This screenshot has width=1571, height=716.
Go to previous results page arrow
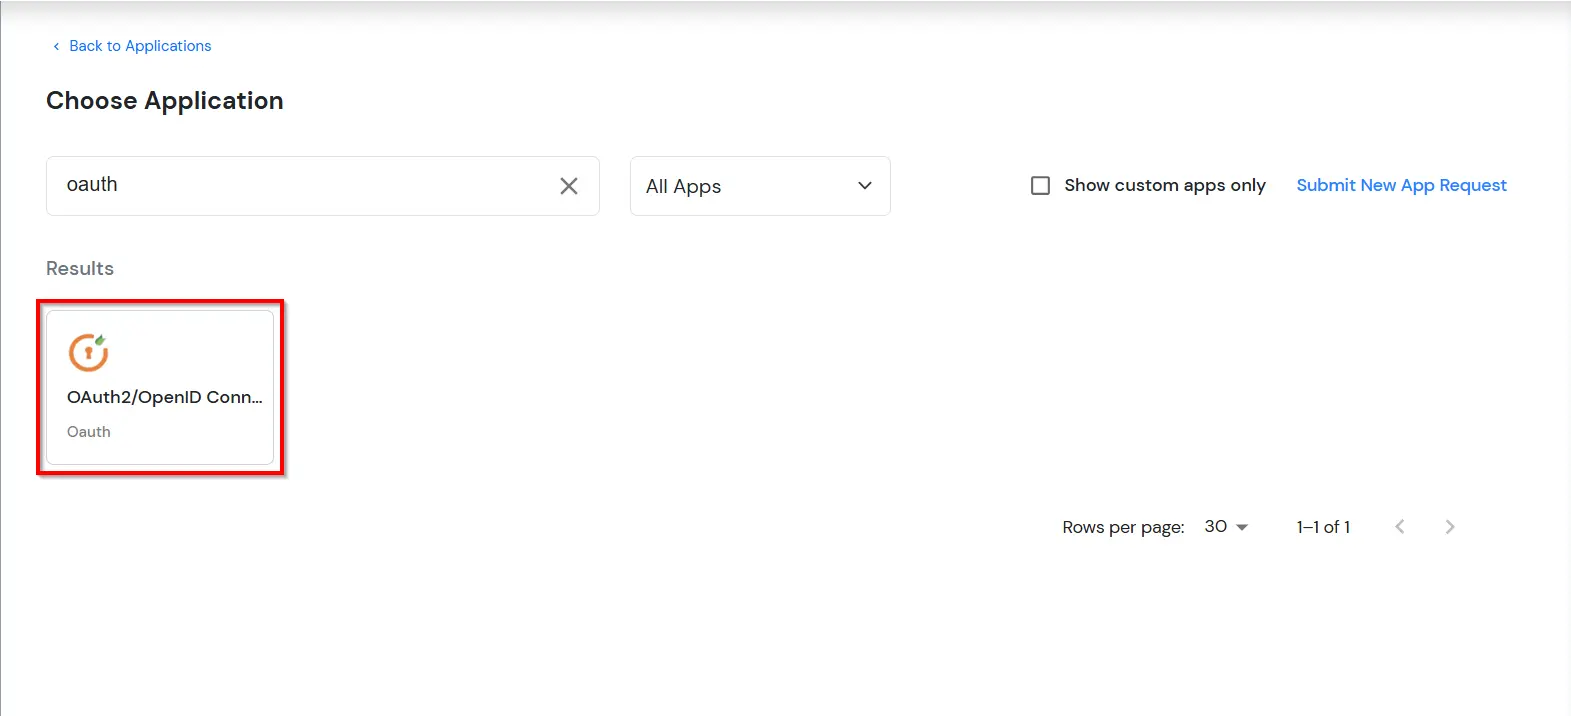point(1400,527)
